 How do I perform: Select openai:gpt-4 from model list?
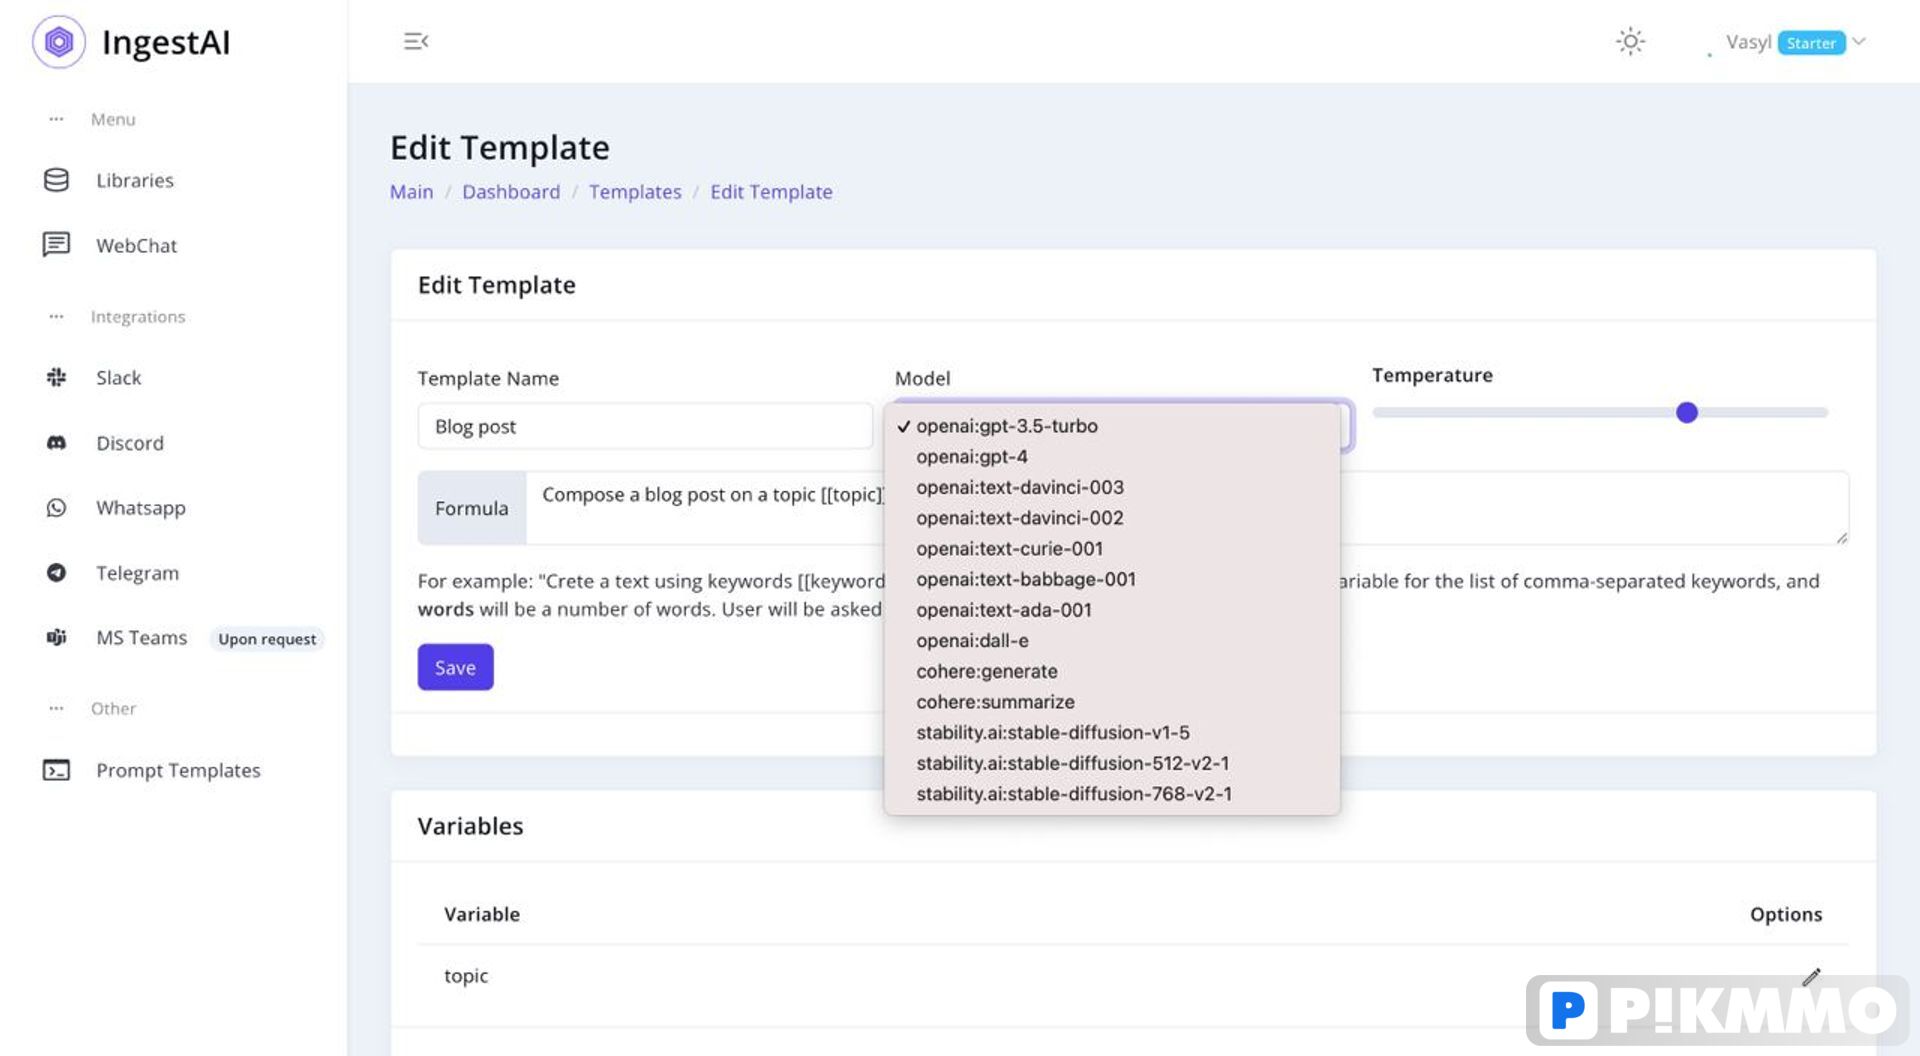pyautogui.click(x=1112, y=457)
